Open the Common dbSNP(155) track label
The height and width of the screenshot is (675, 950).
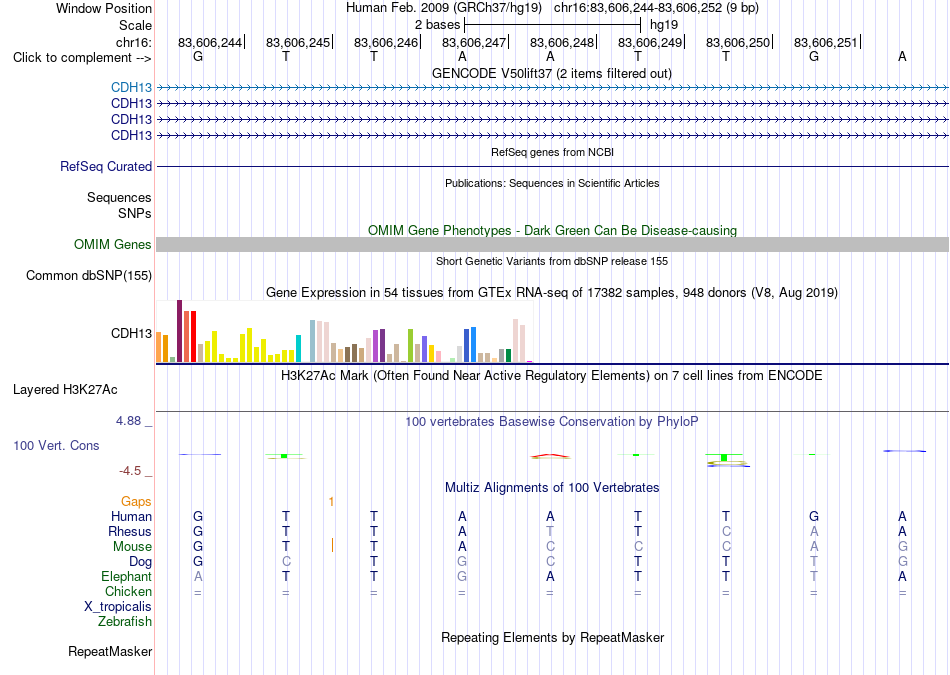coord(88,276)
